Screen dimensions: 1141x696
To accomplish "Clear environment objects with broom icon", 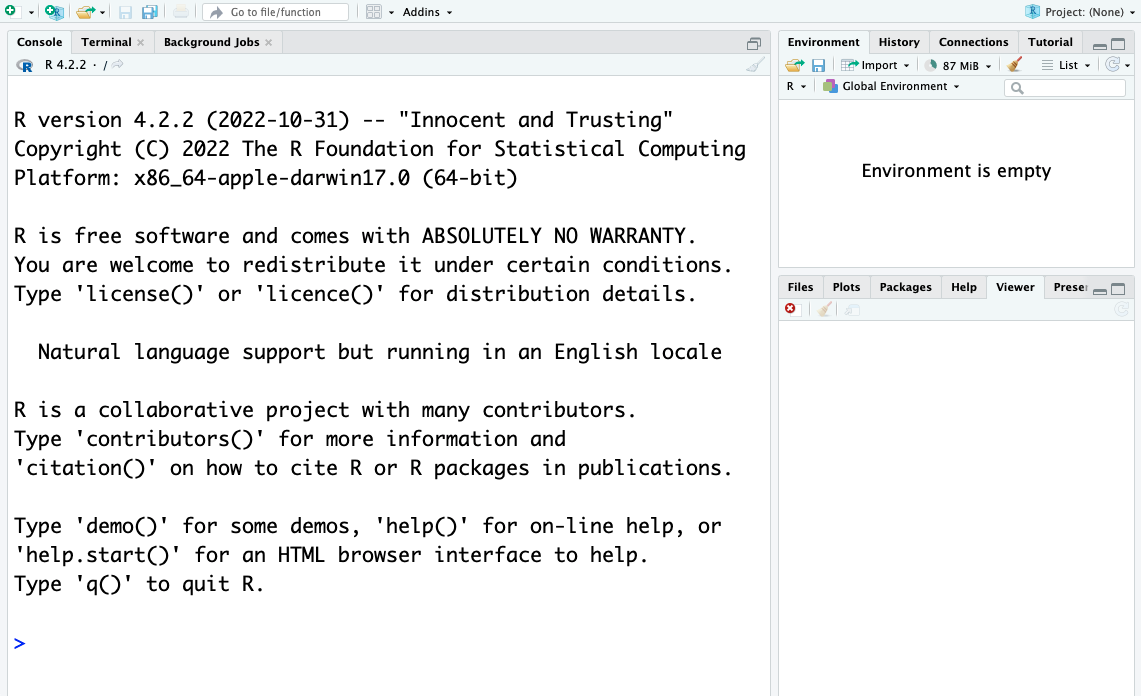I will pos(1015,65).
